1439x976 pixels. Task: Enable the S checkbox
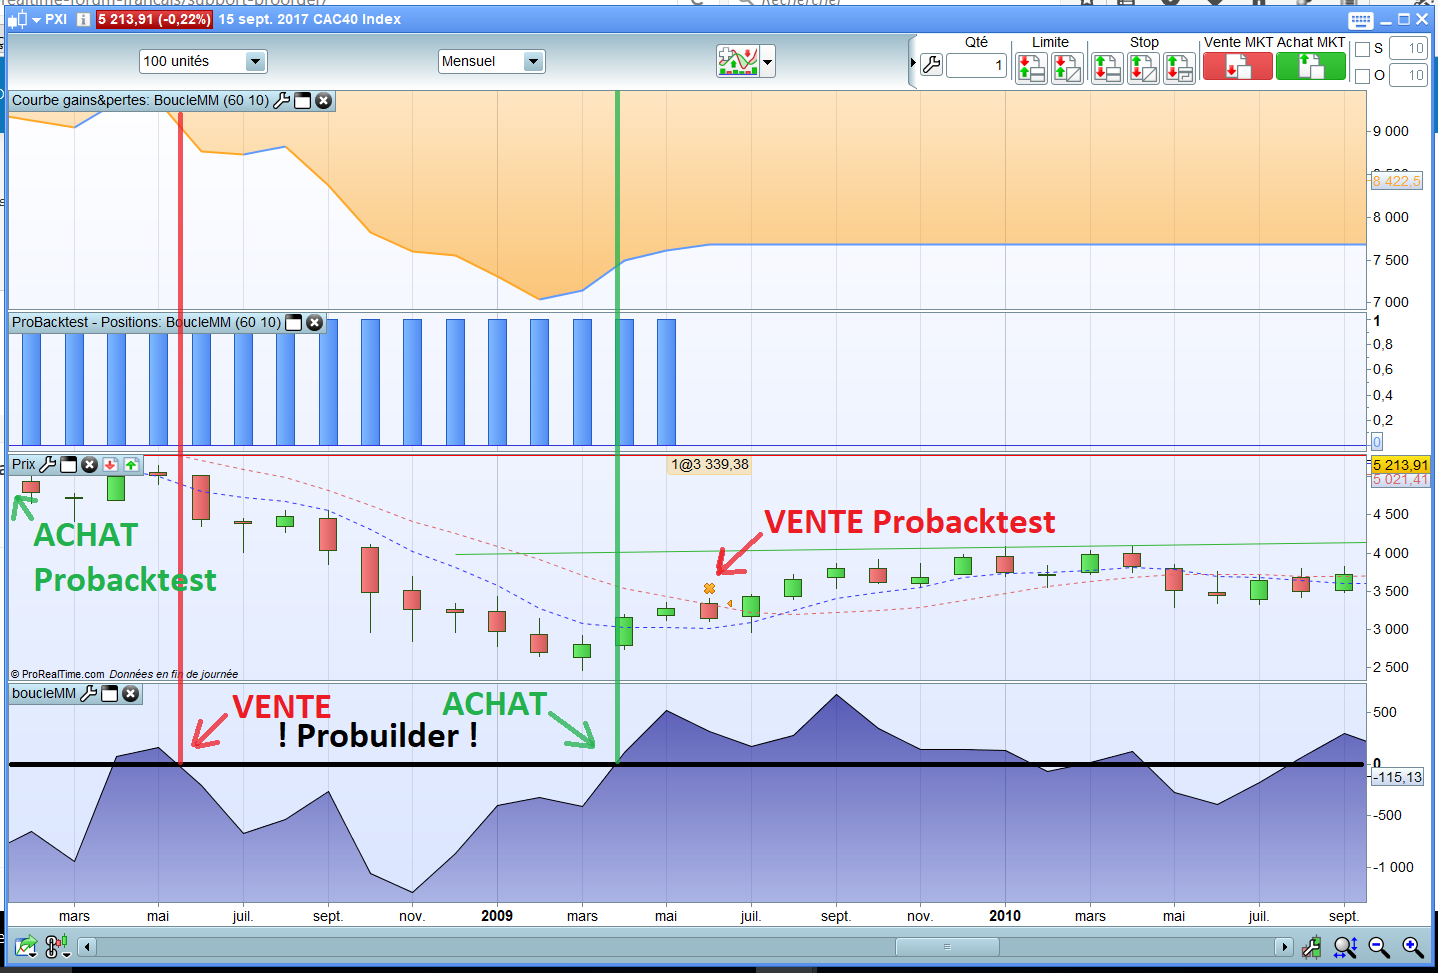[x=1362, y=49]
